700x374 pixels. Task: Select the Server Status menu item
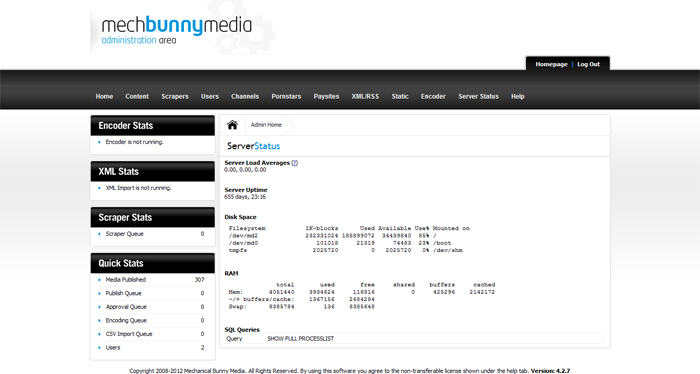coord(479,96)
